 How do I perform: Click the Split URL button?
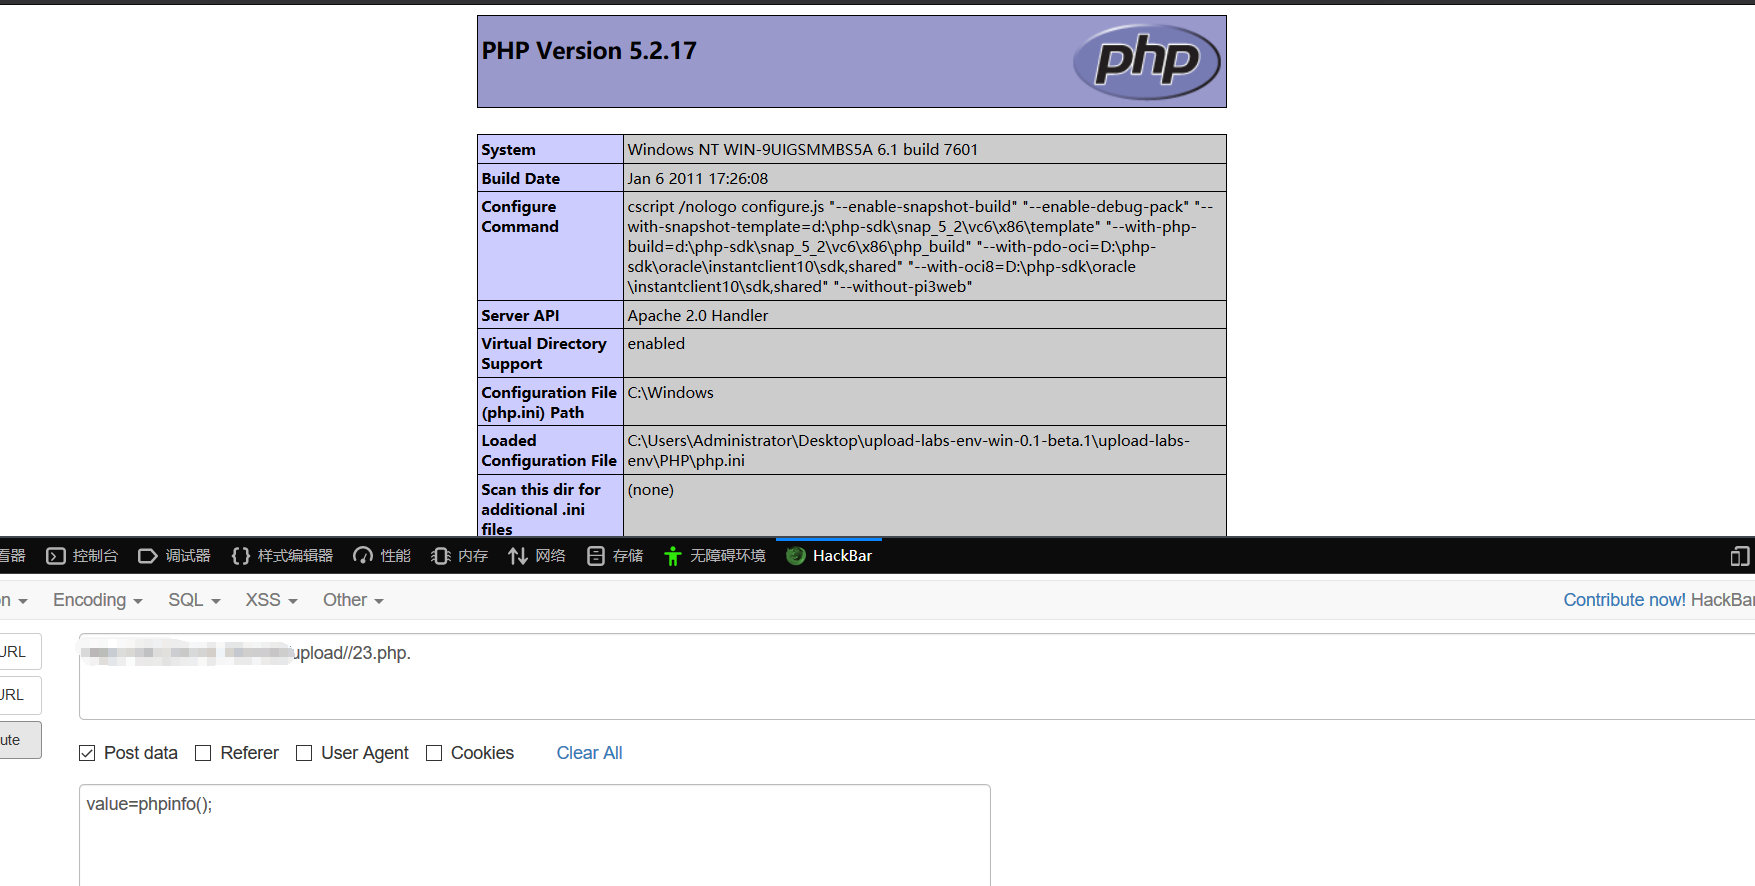(x=20, y=695)
